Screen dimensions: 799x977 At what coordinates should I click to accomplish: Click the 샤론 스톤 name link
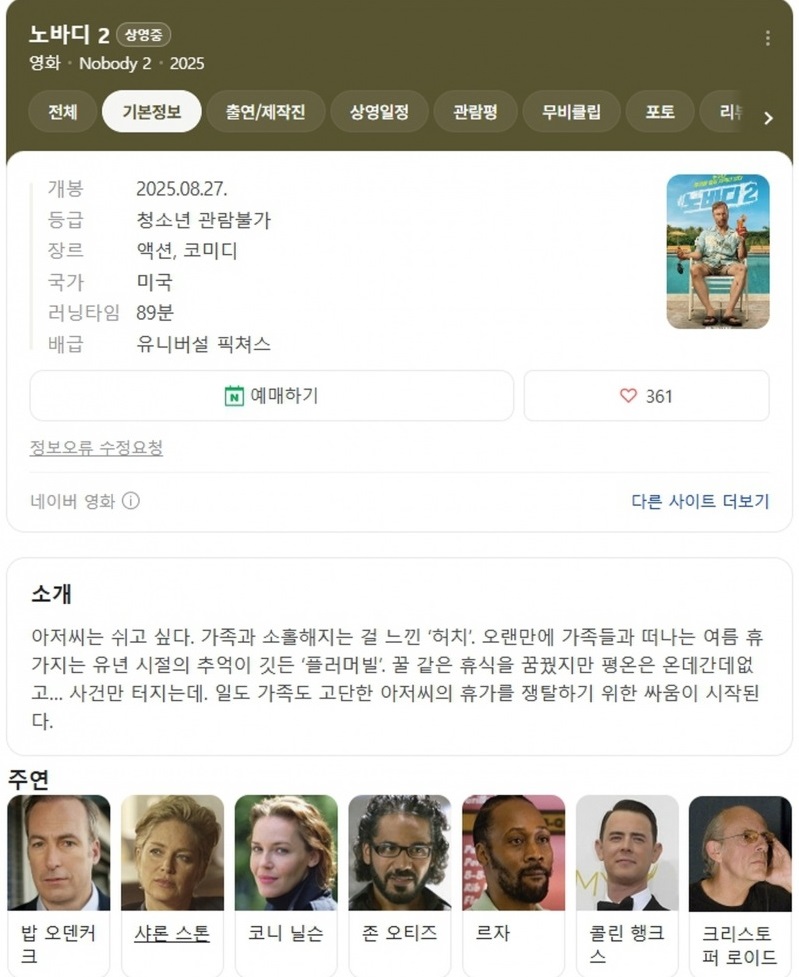click(x=172, y=933)
